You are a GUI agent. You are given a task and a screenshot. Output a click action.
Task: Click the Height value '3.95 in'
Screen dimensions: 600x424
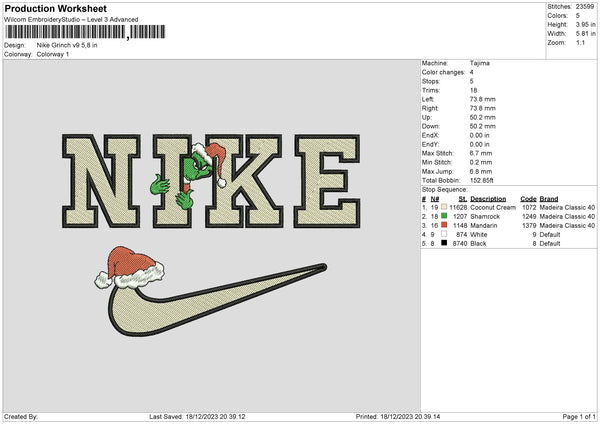click(x=585, y=24)
